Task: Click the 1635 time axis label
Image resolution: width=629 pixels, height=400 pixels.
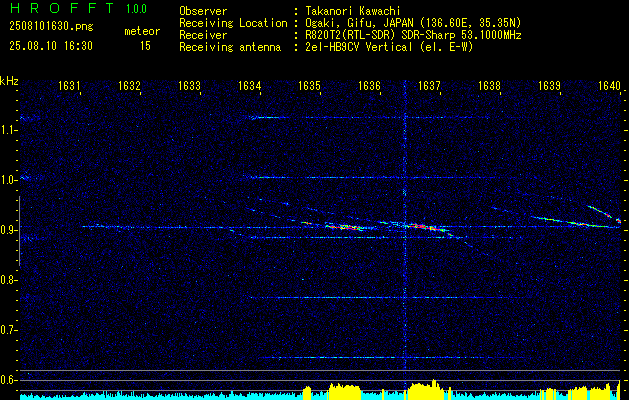Action: point(310,86)
